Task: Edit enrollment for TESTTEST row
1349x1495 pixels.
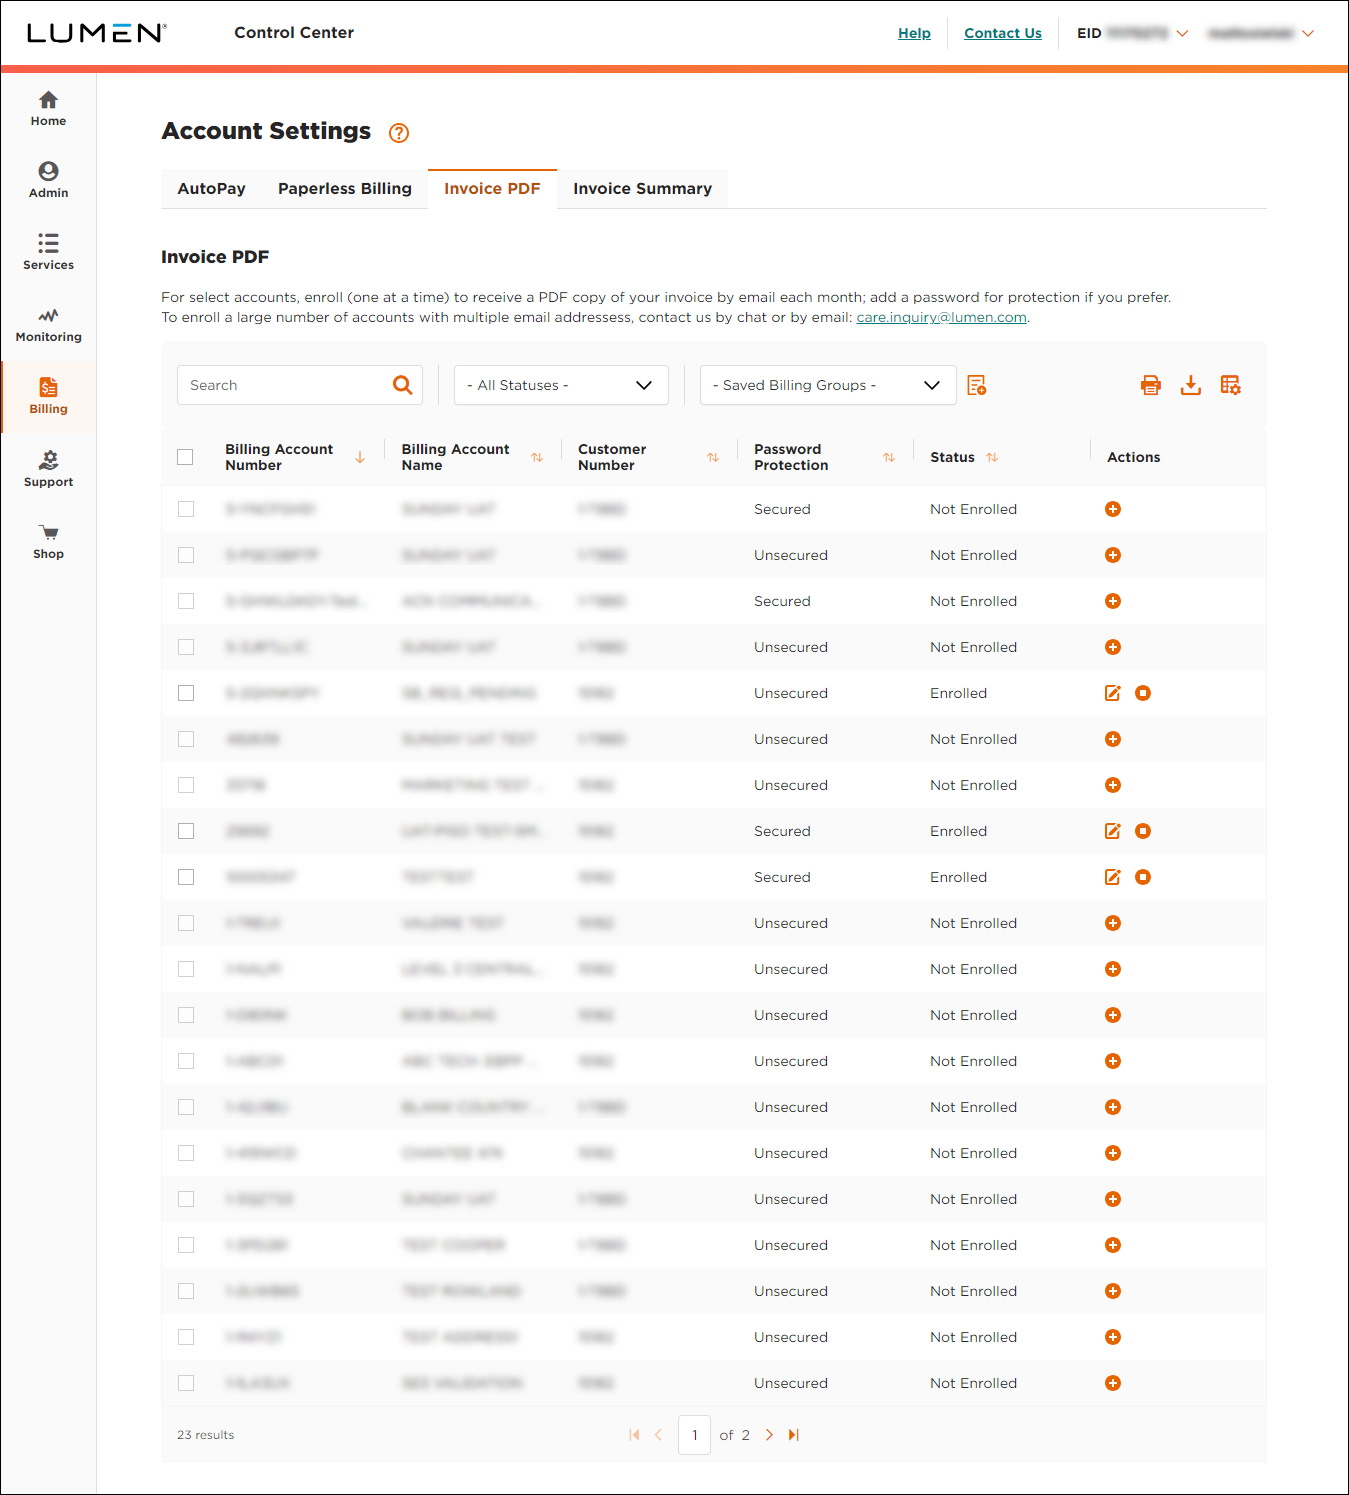Action: [x=1113, y=877]
